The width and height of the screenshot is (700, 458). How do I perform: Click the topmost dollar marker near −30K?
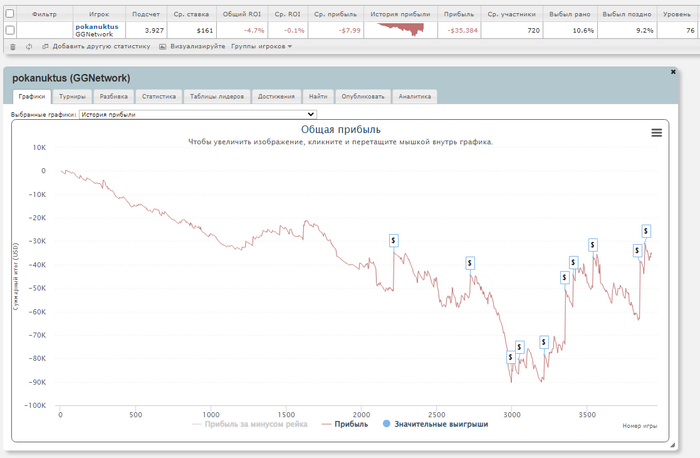point(646,231)
